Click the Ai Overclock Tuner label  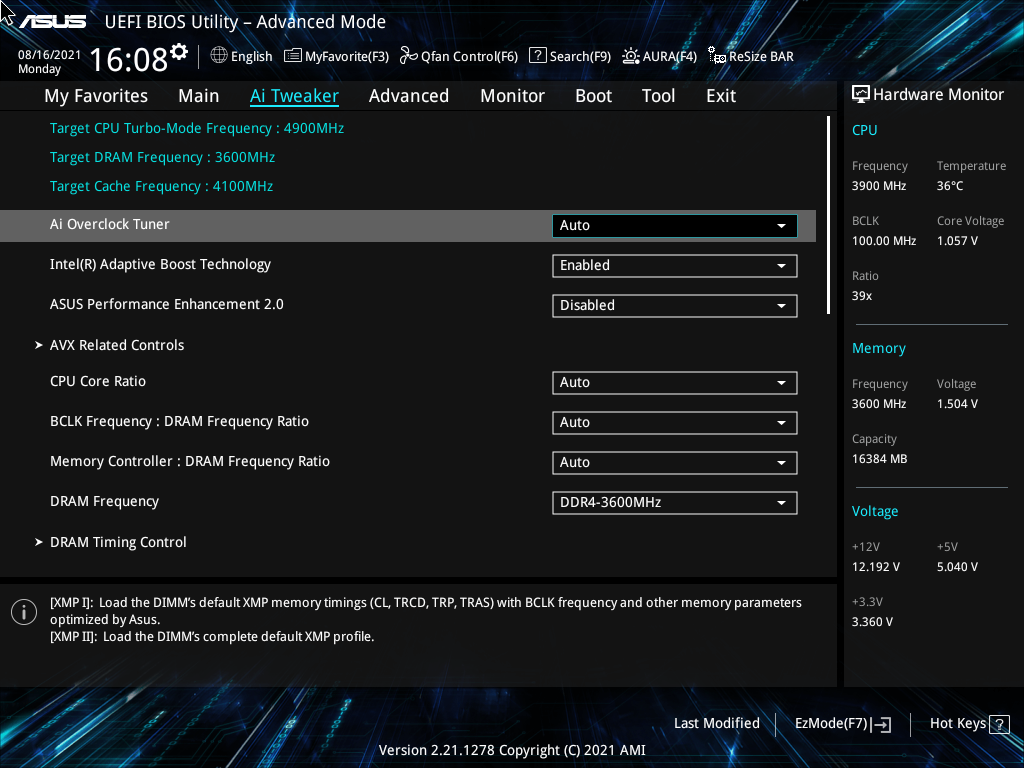109,224
